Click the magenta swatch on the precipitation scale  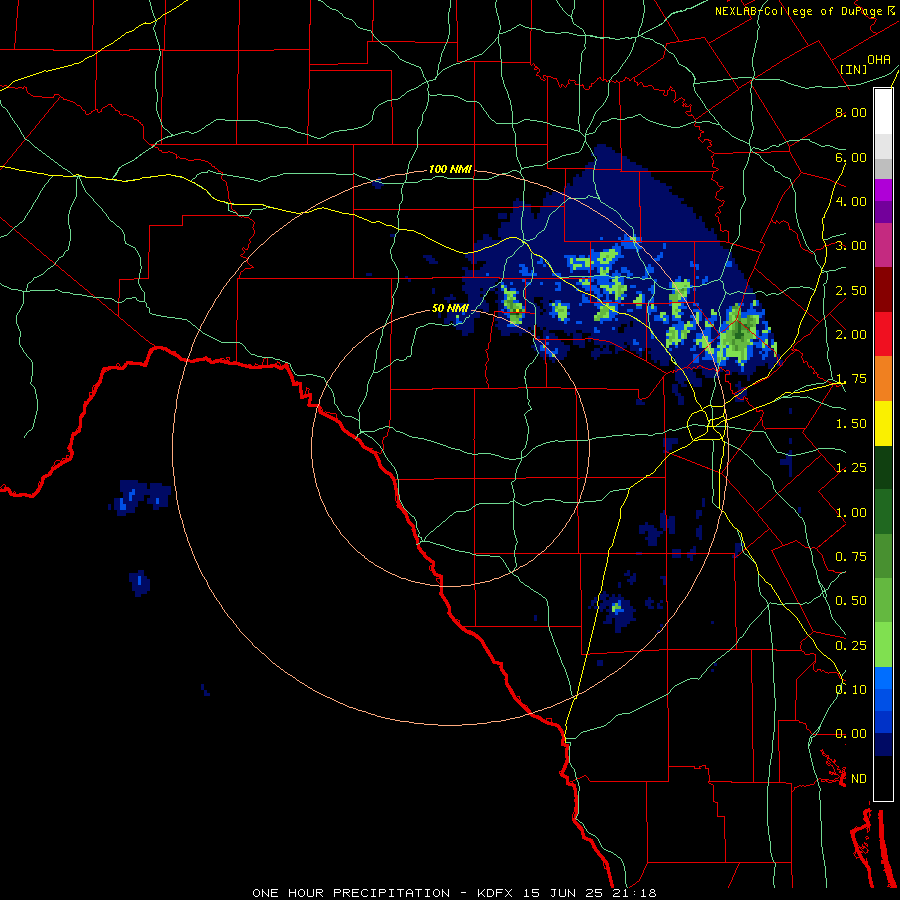[883, 190]
